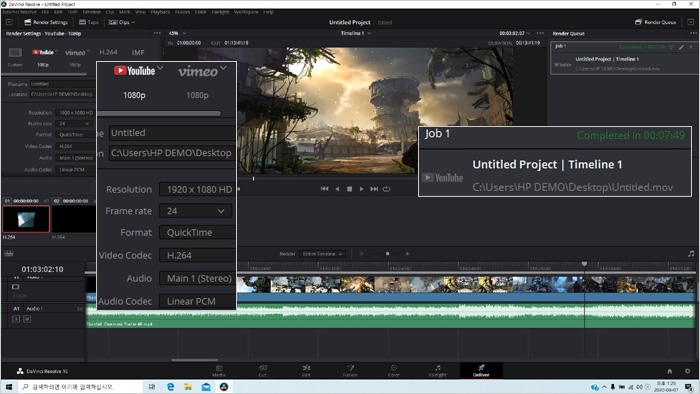Play in reverse in viewer
Viewport: 700px width, 394px height.
click(338, 189)
